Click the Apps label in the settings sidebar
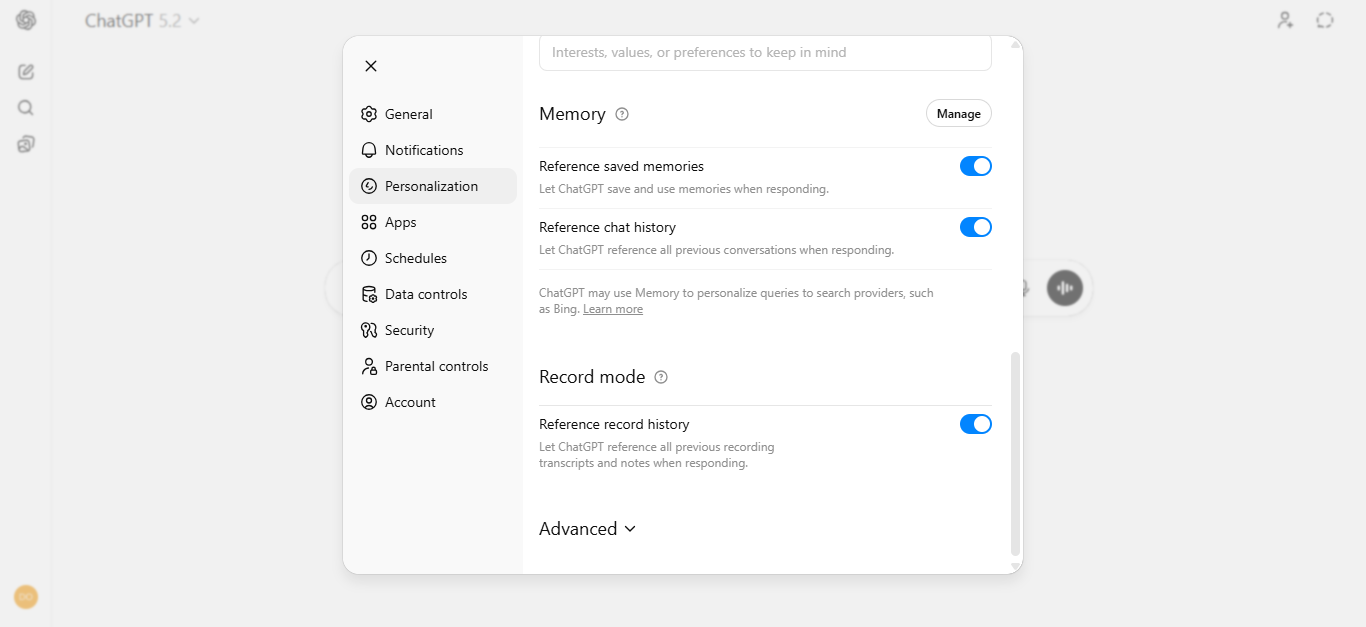 [x=400, y=222]
